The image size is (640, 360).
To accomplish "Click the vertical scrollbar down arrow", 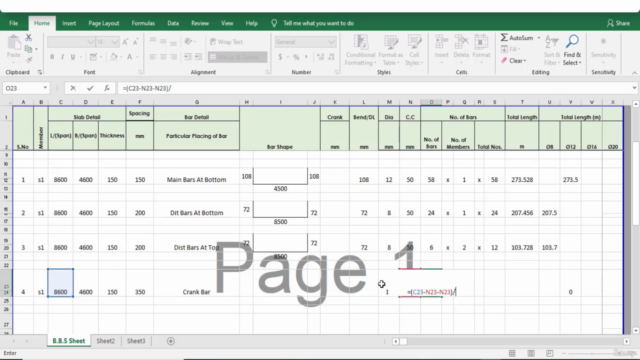I will point(636,331).
